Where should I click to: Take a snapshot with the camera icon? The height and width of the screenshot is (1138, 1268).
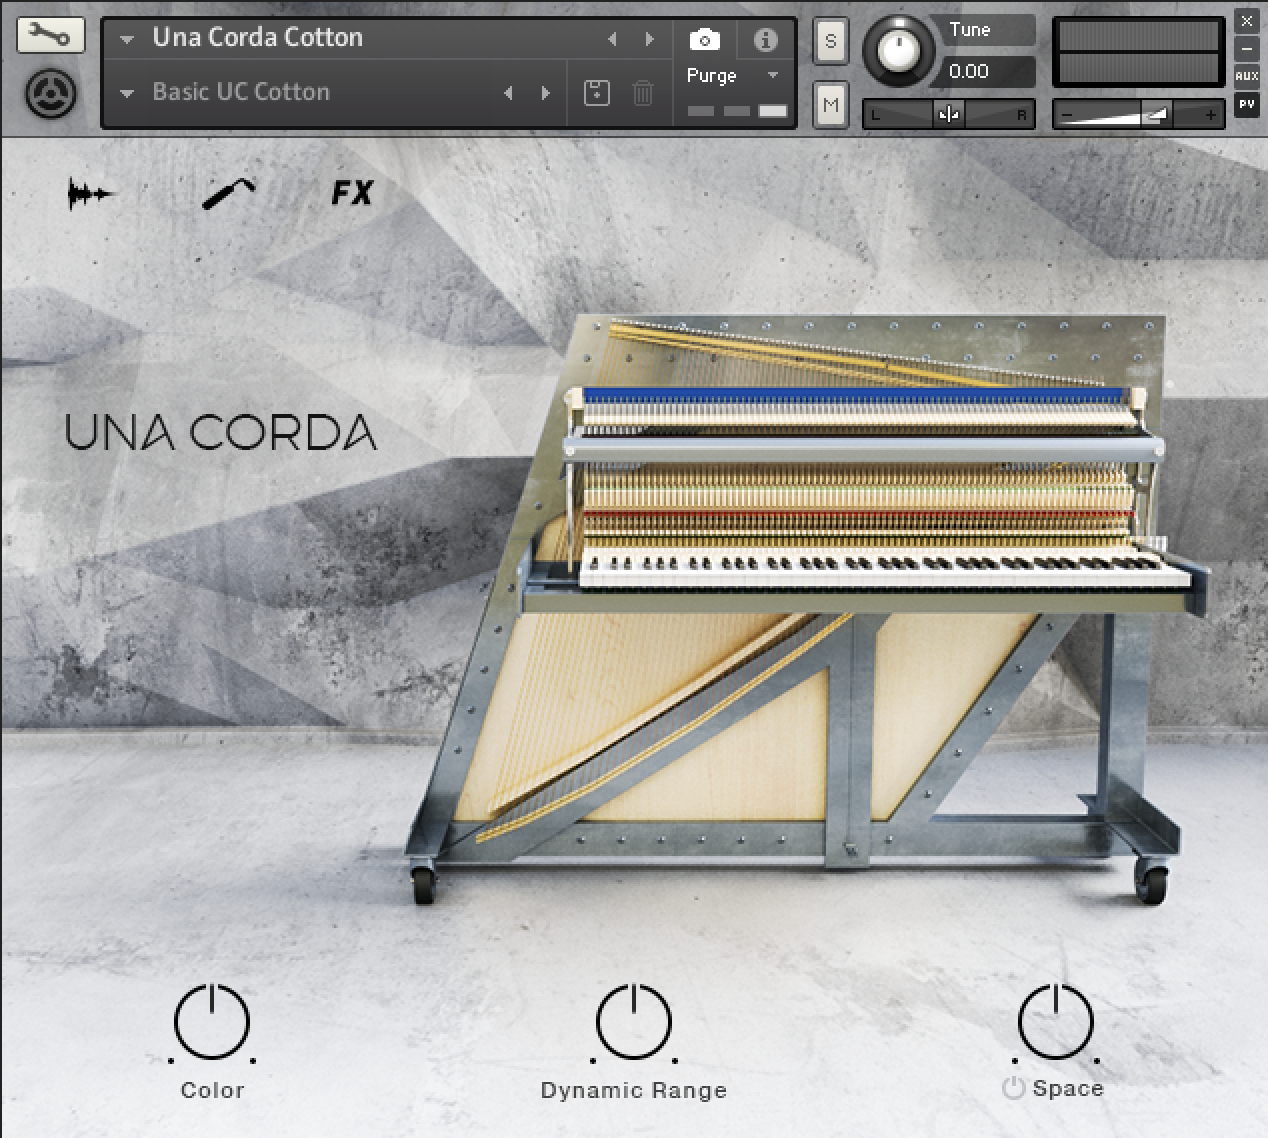pos(704,38)
